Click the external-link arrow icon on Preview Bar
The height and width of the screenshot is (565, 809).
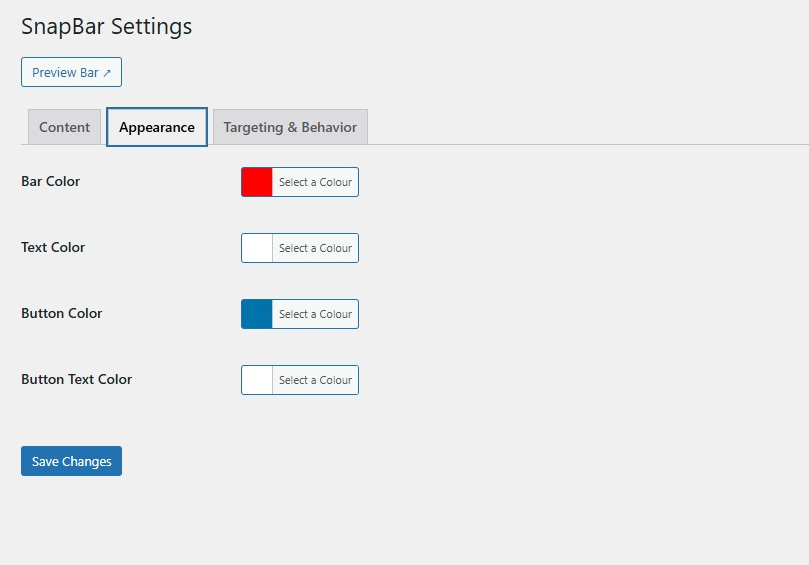[x=107, y=73]
